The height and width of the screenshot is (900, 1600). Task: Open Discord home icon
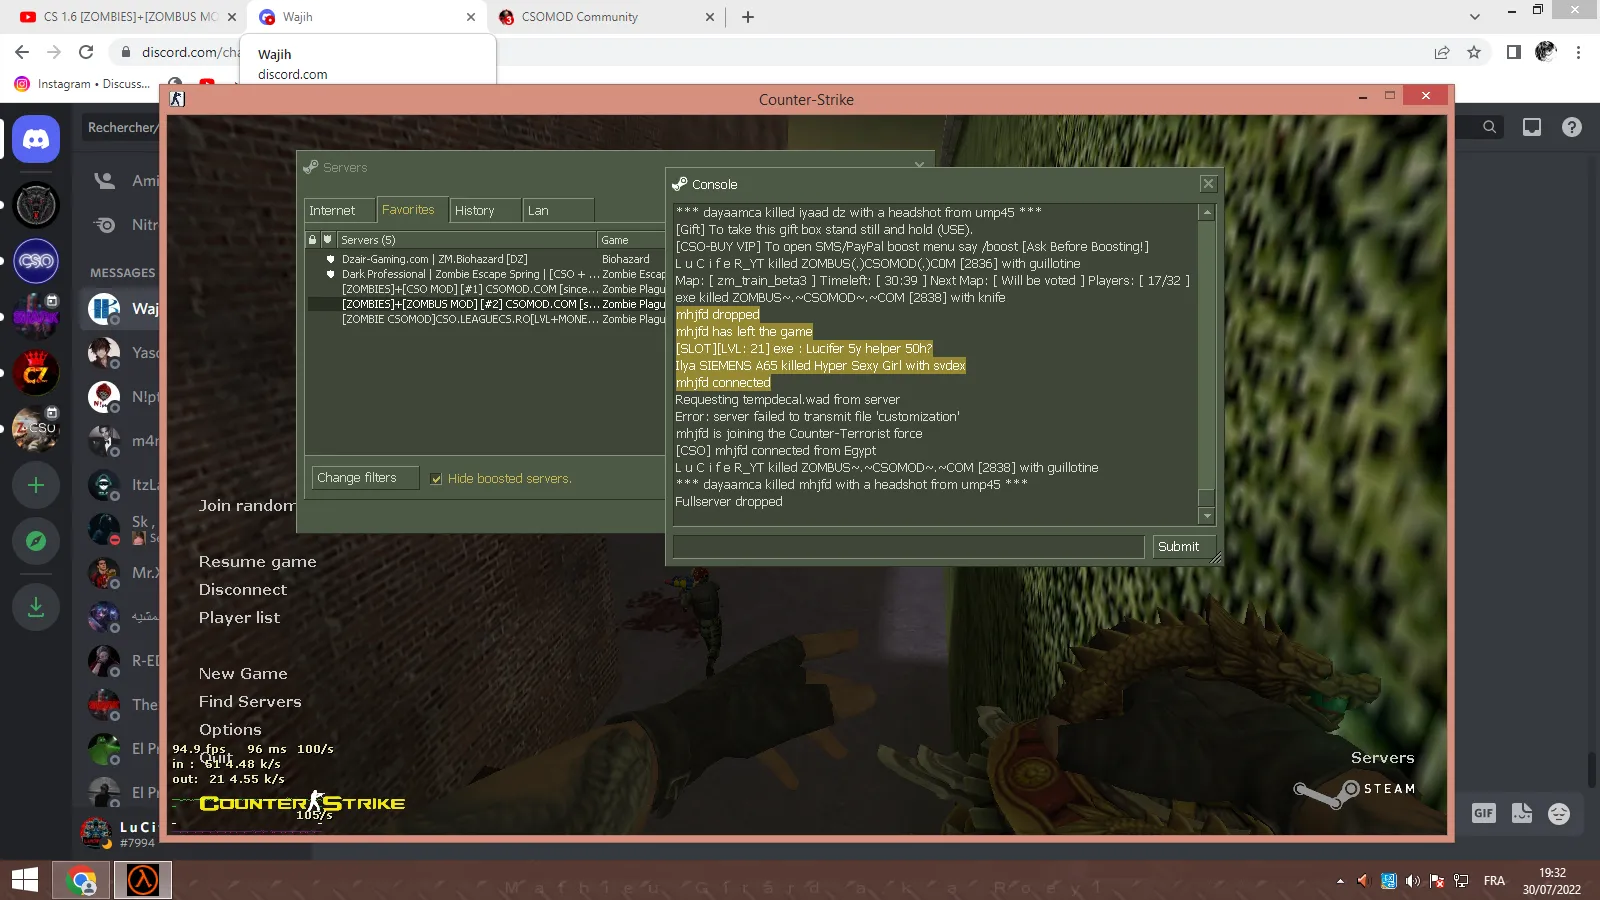click(36, 139)
